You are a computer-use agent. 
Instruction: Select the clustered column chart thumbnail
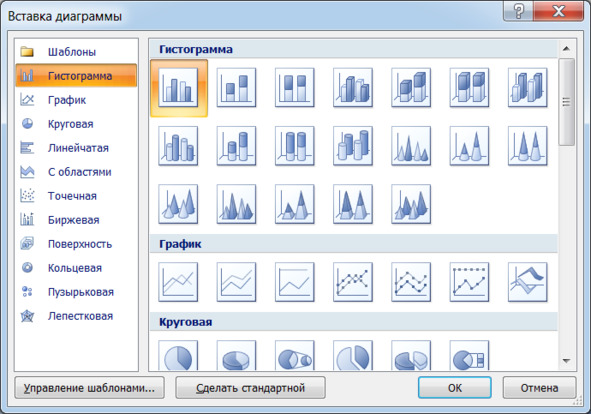click(x=178, y=87)
